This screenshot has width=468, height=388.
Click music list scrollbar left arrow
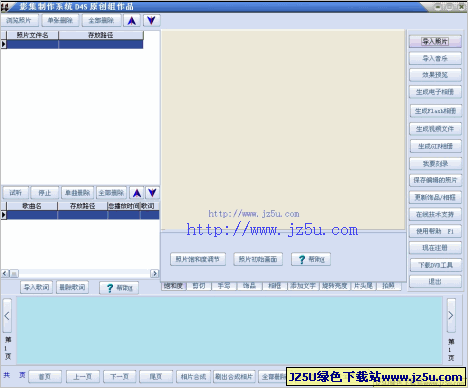click(5, 274)
